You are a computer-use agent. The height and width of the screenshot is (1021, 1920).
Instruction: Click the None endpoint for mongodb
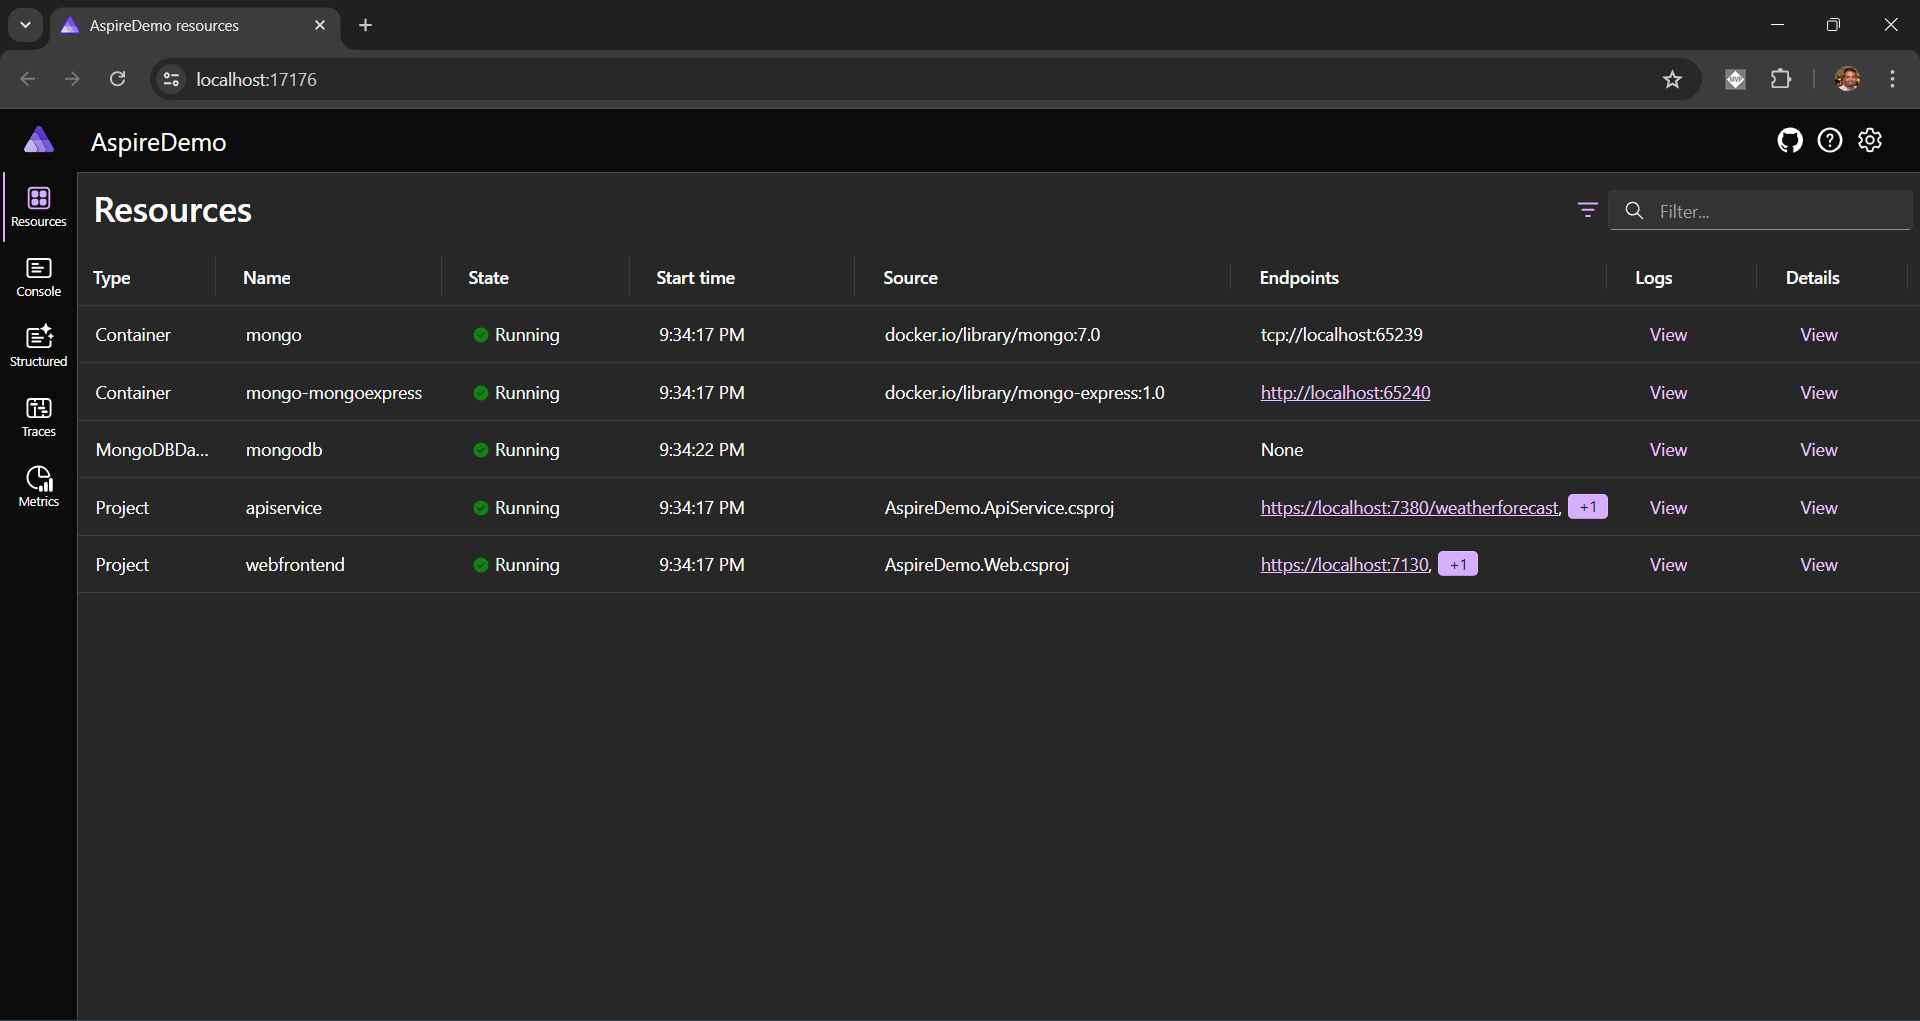pos(1282,450)
